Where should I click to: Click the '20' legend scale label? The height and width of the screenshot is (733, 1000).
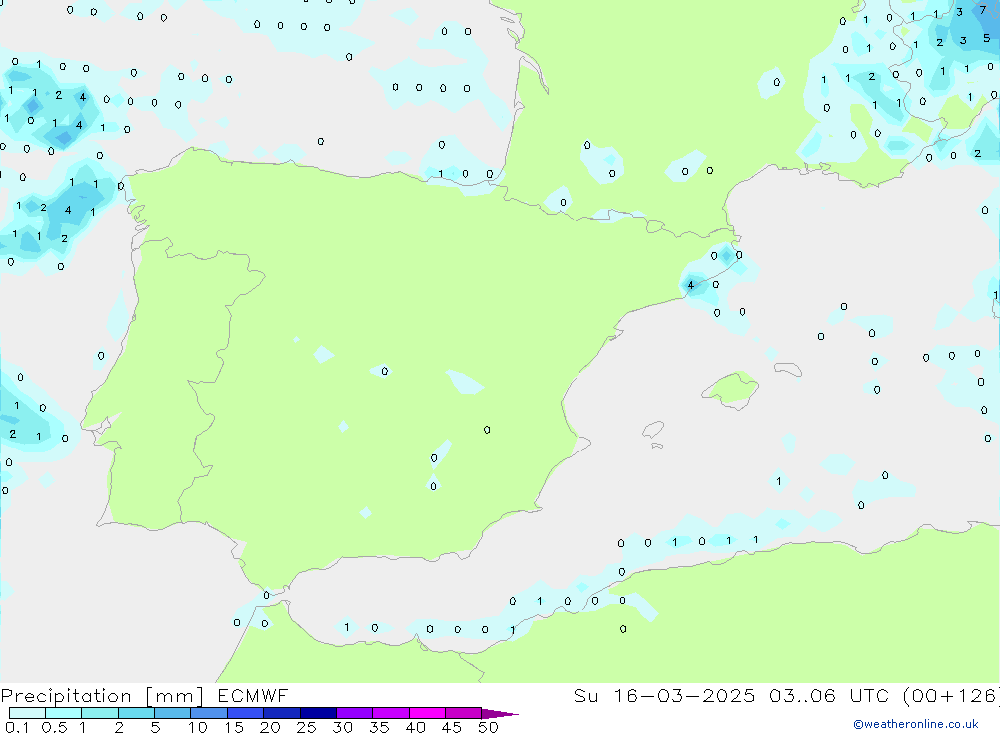click(x=270, y=727)
